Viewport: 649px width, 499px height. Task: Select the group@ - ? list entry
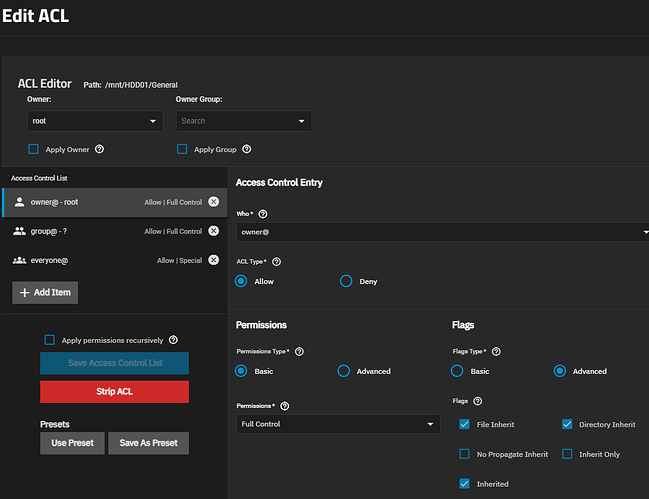click(x=115, y=231)
